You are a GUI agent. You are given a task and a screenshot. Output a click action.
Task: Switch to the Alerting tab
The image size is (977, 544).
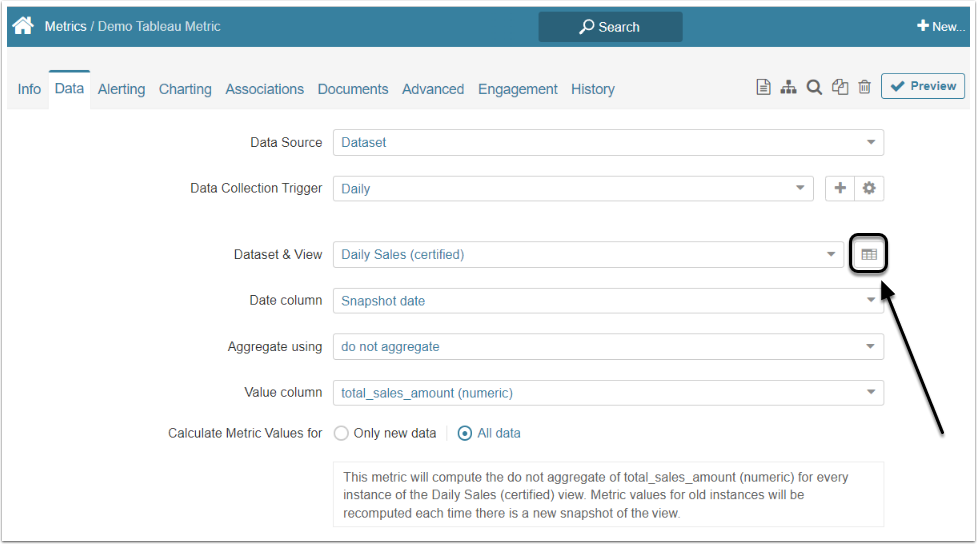coord(121,89)
